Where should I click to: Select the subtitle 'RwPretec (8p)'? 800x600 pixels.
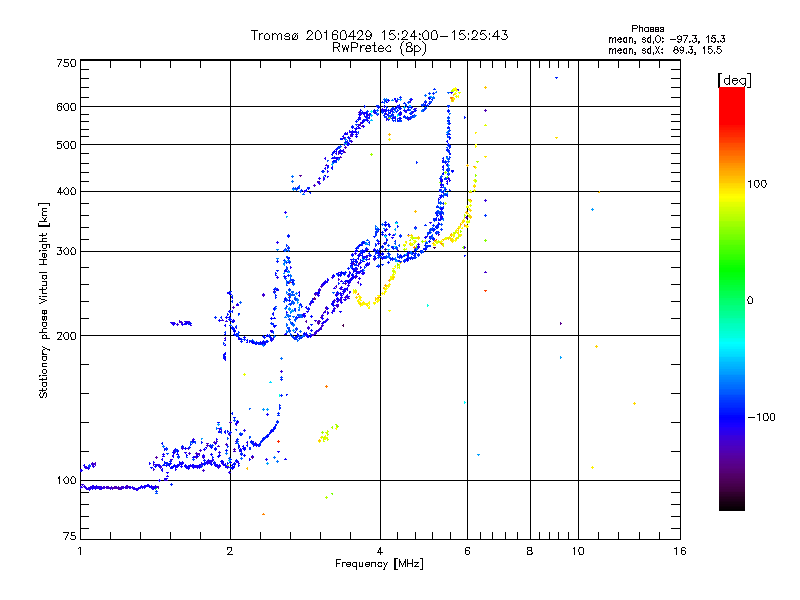click(379, 48)
